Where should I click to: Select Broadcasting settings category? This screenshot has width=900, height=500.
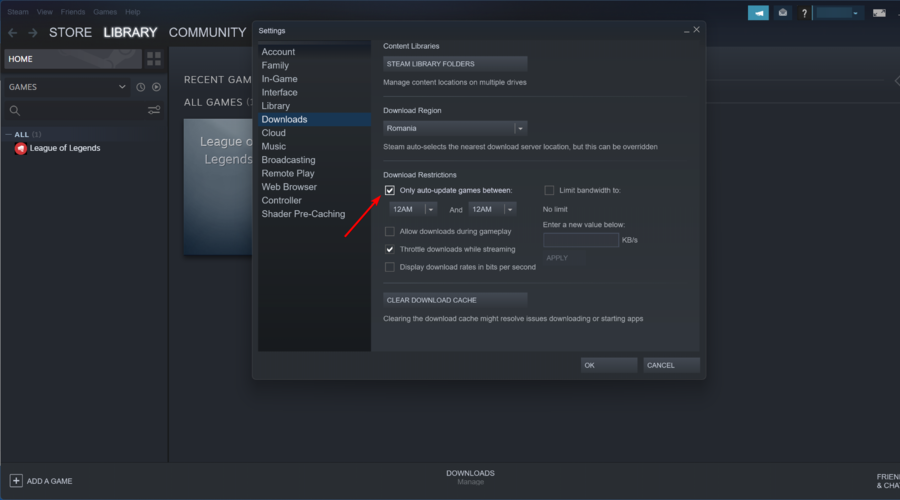point(314,160)
